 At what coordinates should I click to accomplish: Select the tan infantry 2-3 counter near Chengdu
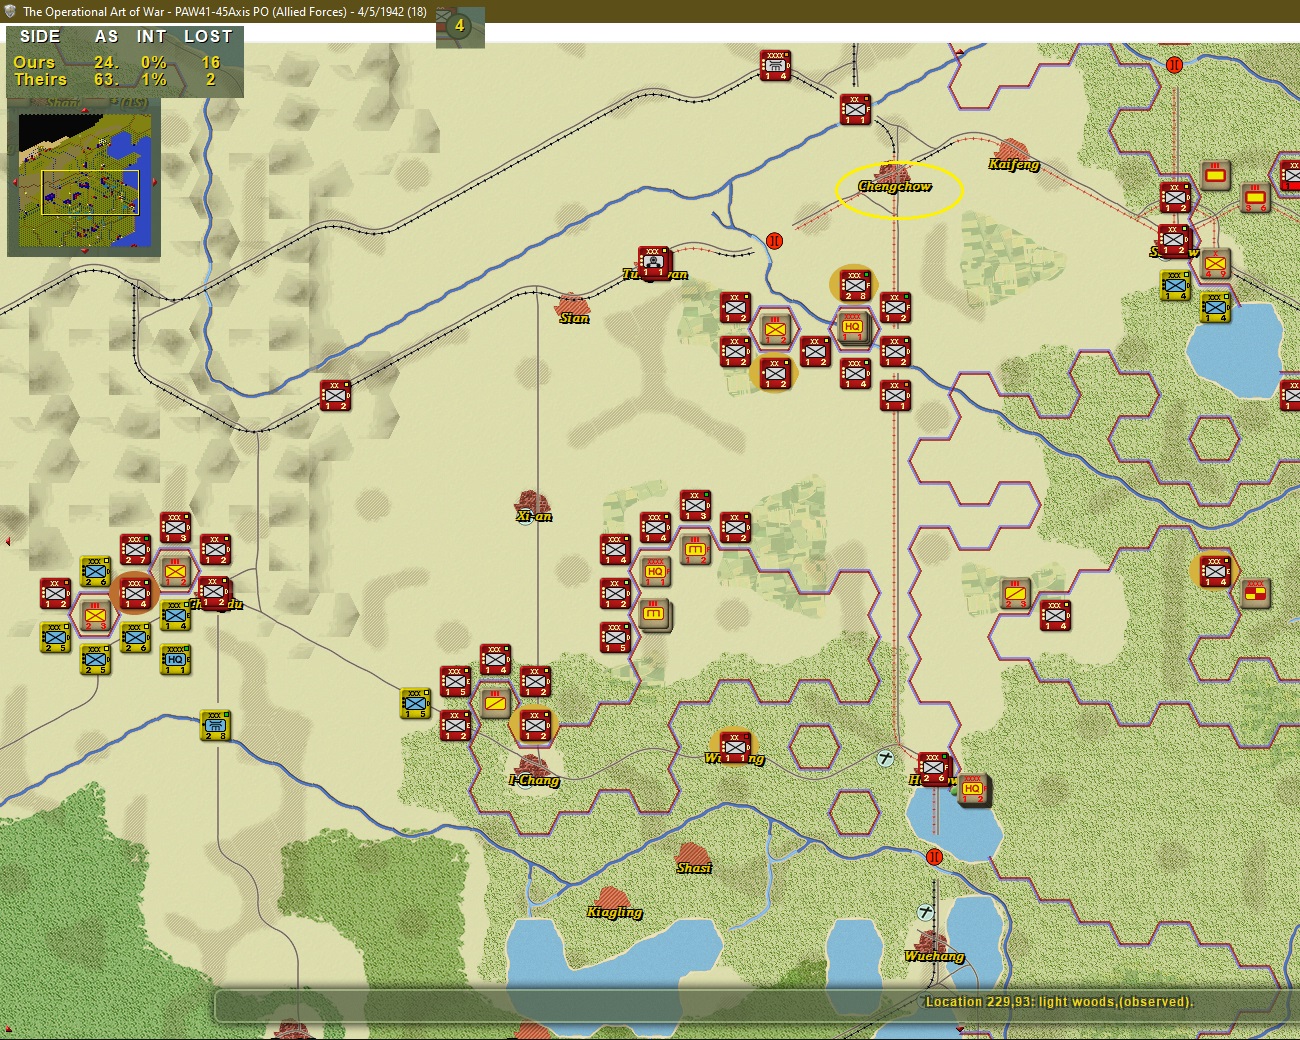coord(95,615)
